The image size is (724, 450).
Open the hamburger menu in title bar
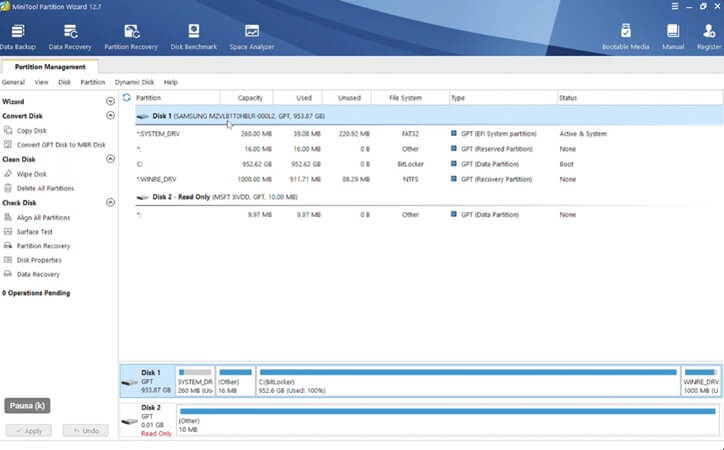(x=675, y=6)
